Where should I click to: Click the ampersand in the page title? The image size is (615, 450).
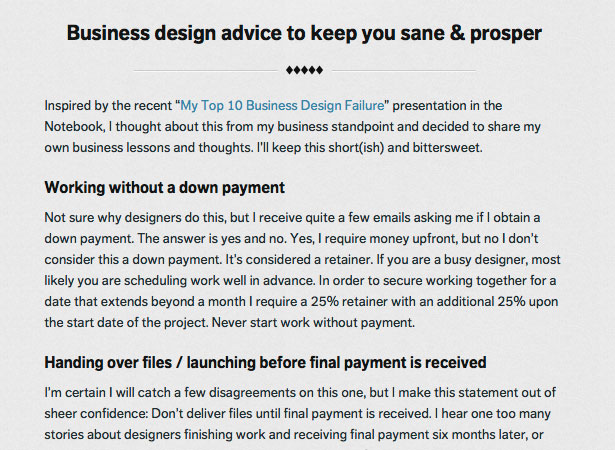tap(457, 33)
